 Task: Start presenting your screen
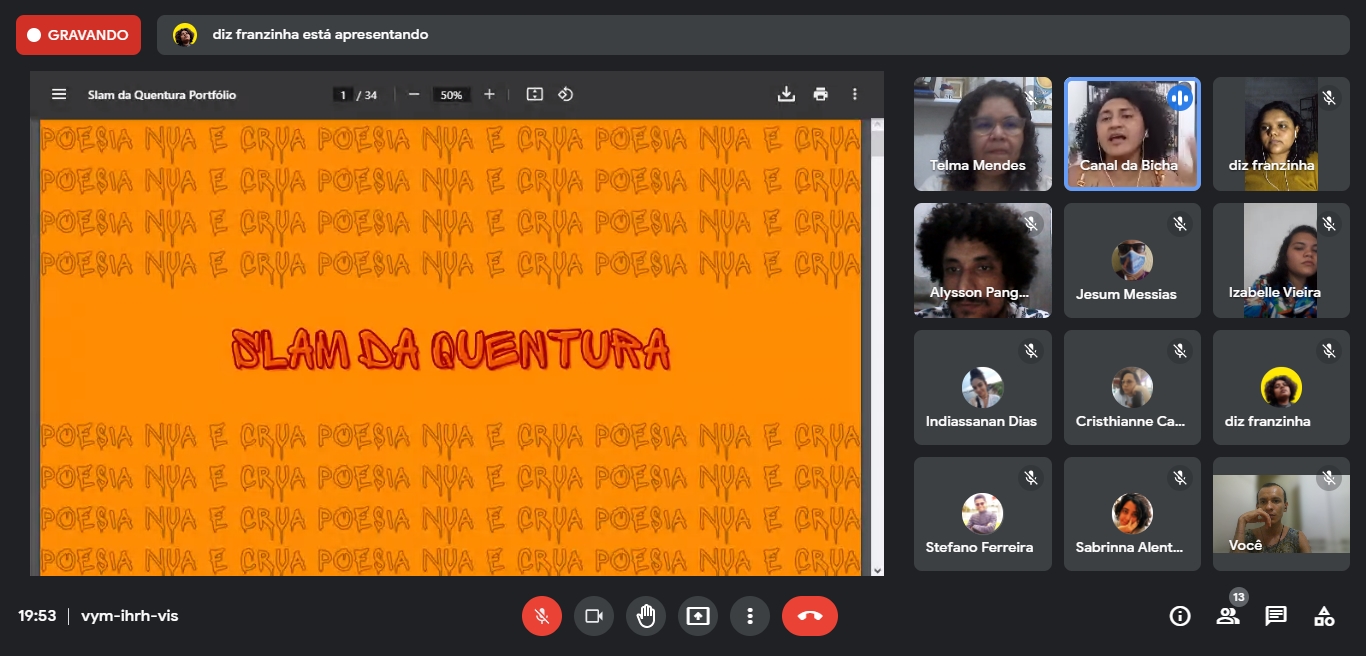(698, 616)
